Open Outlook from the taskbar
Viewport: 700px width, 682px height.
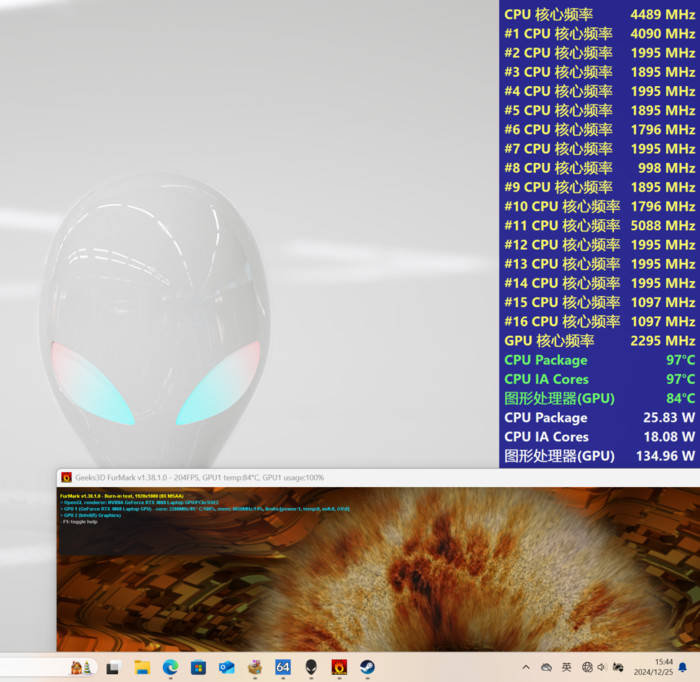click(x=227, y=667)
